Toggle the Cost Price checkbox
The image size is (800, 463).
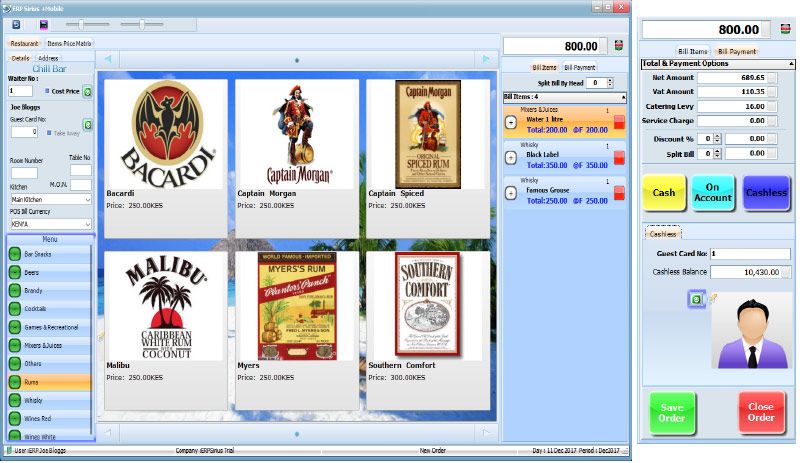pyautogui.click(x=47, y=91)
